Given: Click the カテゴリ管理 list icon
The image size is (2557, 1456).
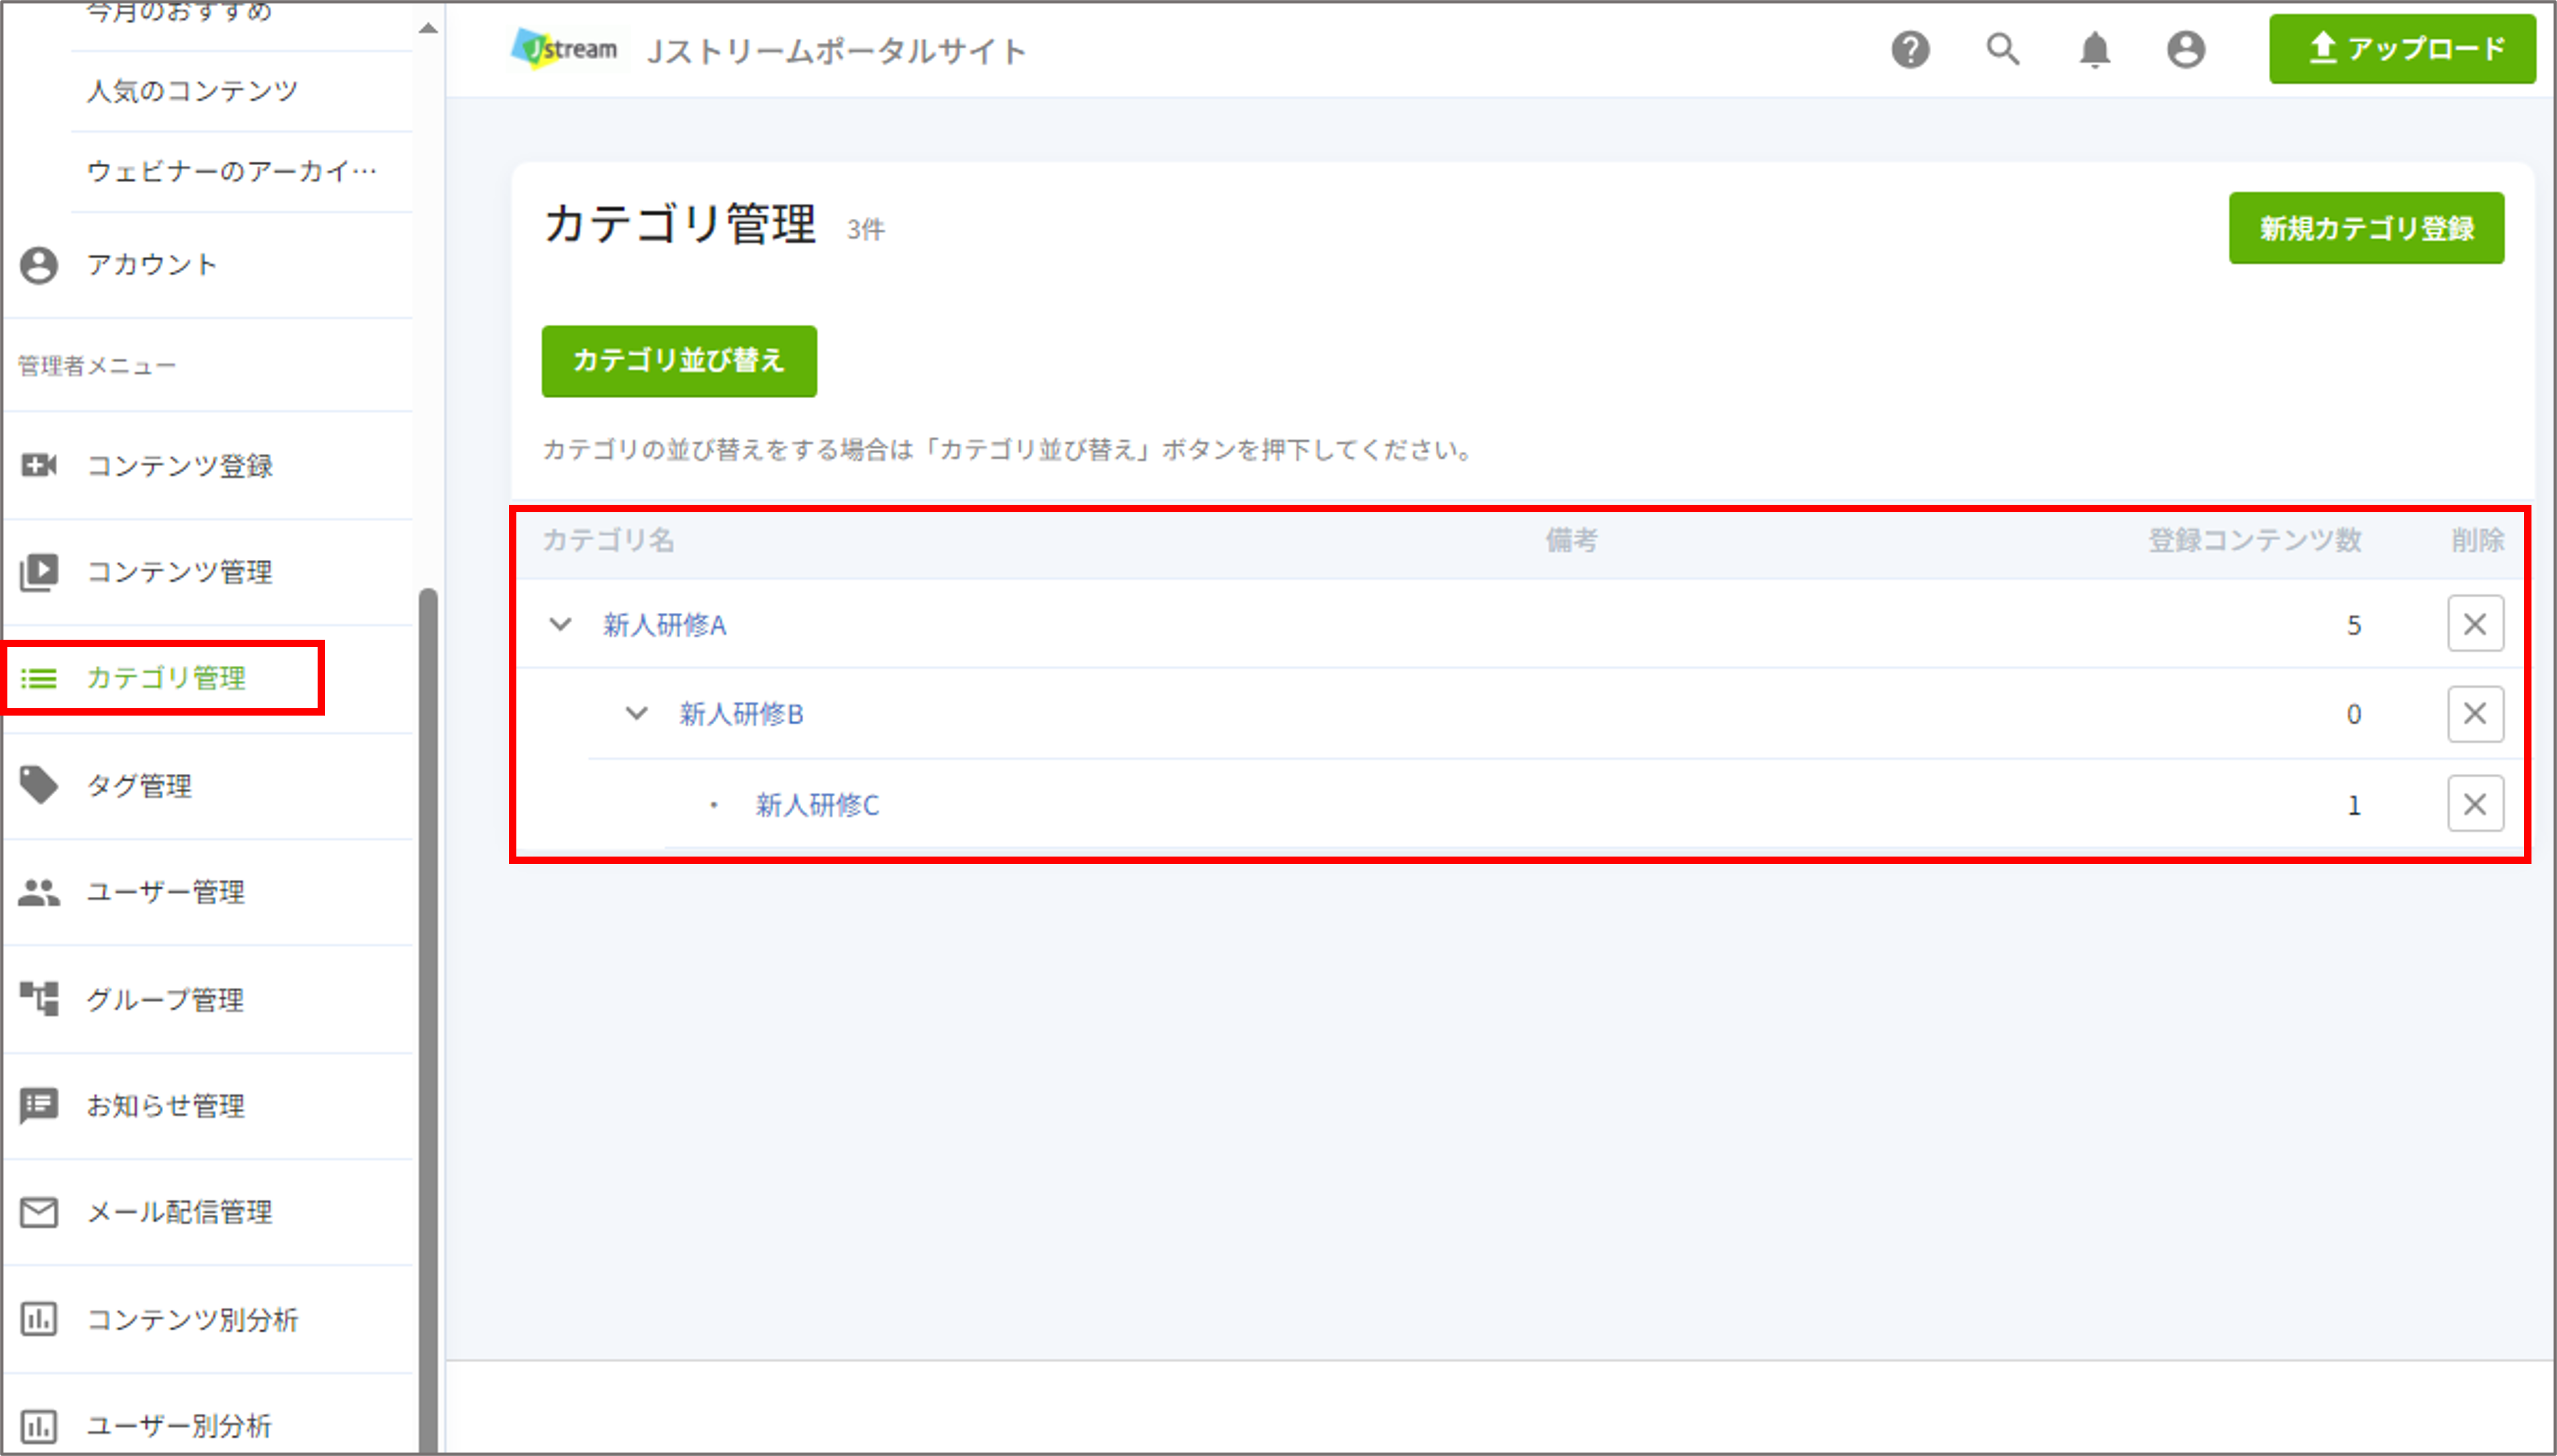Looking at the screenshot, I should 39,679.
